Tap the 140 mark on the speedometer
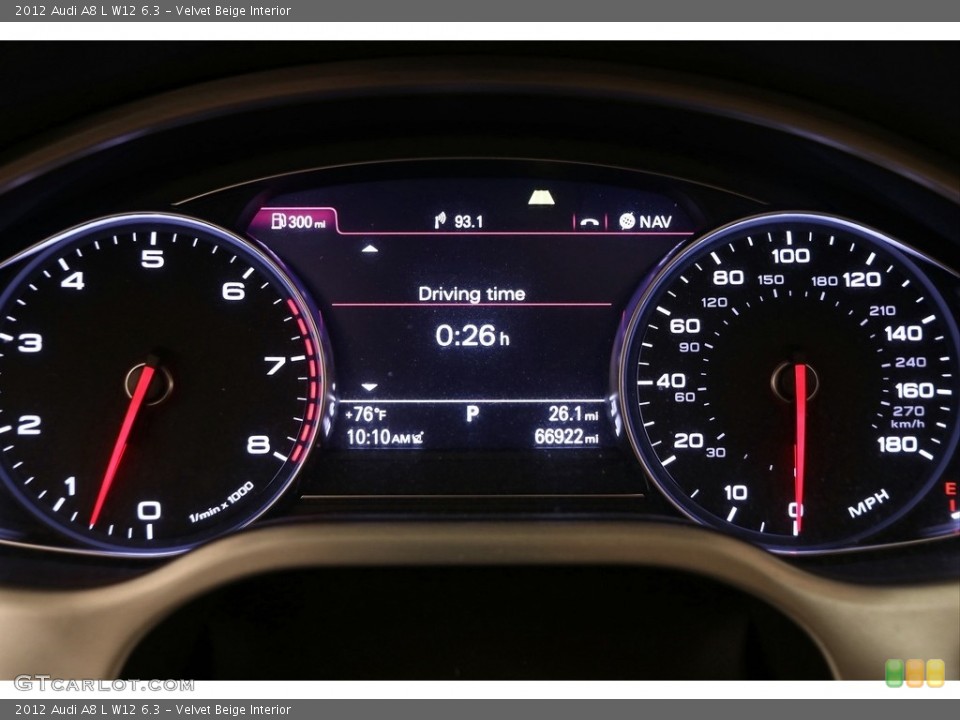The image size is (960, 720). (904, 334)
